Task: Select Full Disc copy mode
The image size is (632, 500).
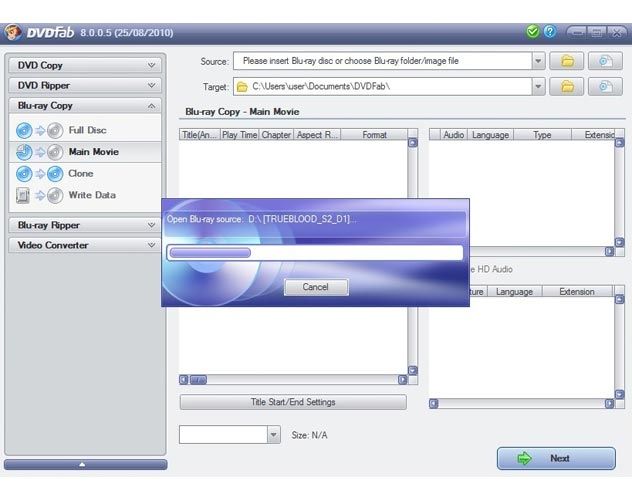Action: point(85,131)
